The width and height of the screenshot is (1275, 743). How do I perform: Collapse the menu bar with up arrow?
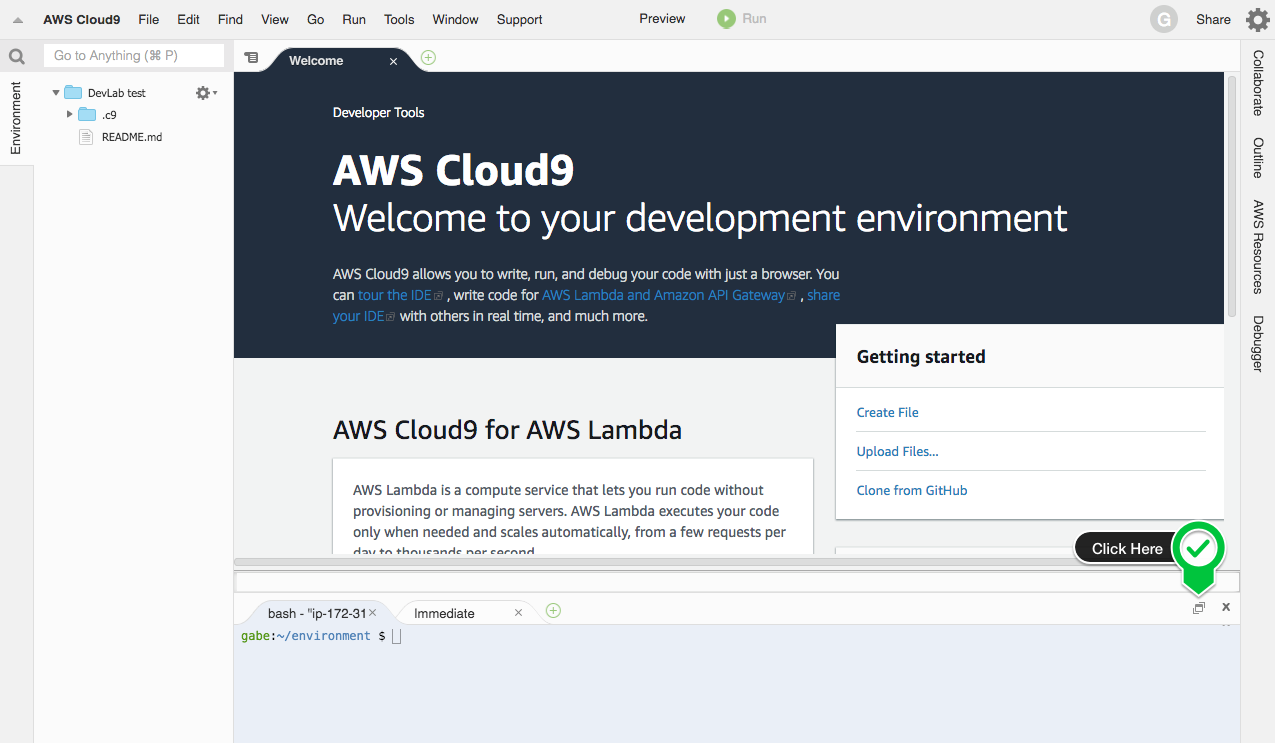tap(18, 20)
